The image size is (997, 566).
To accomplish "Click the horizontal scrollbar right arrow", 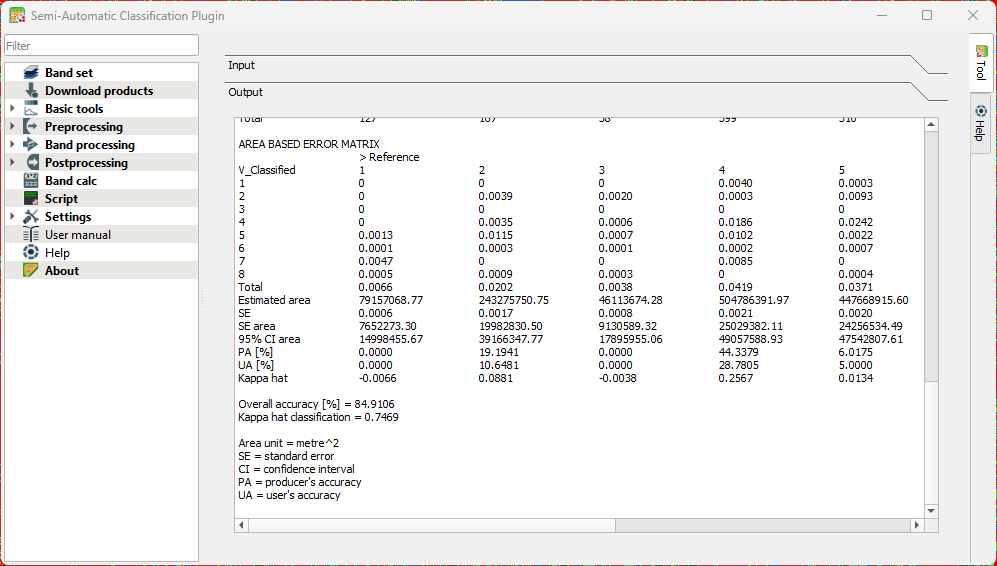I will [x=917, y=525].
